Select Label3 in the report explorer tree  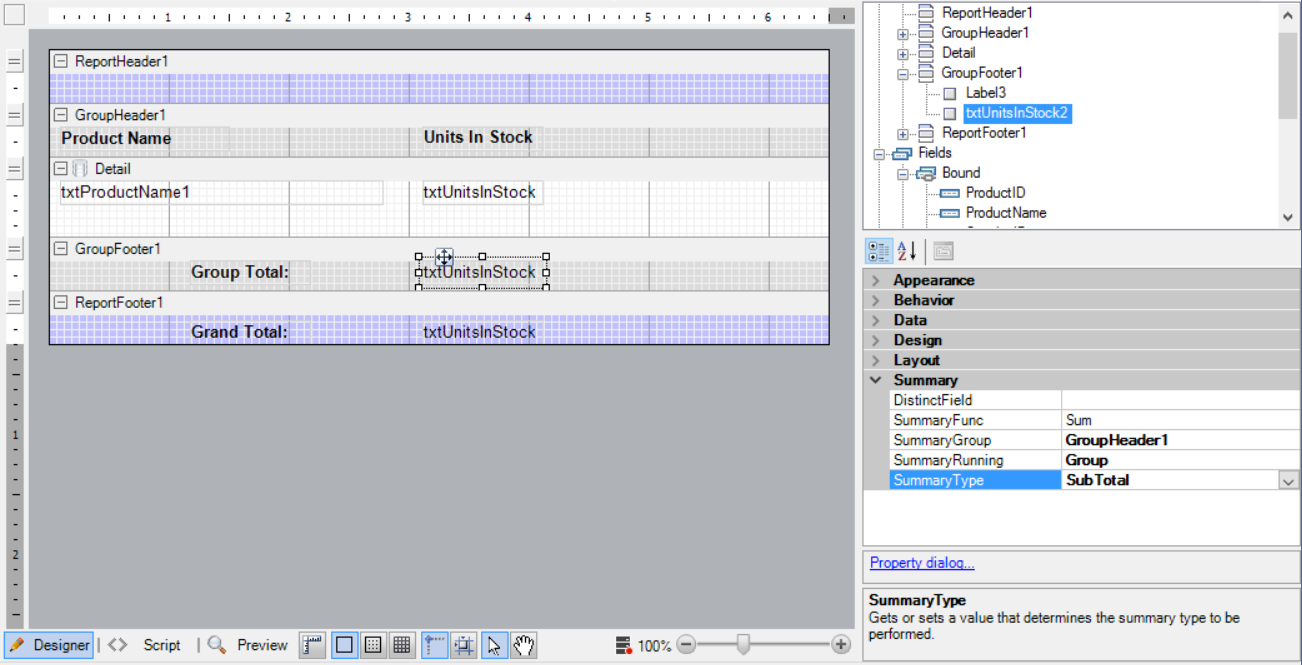point(985,93)
